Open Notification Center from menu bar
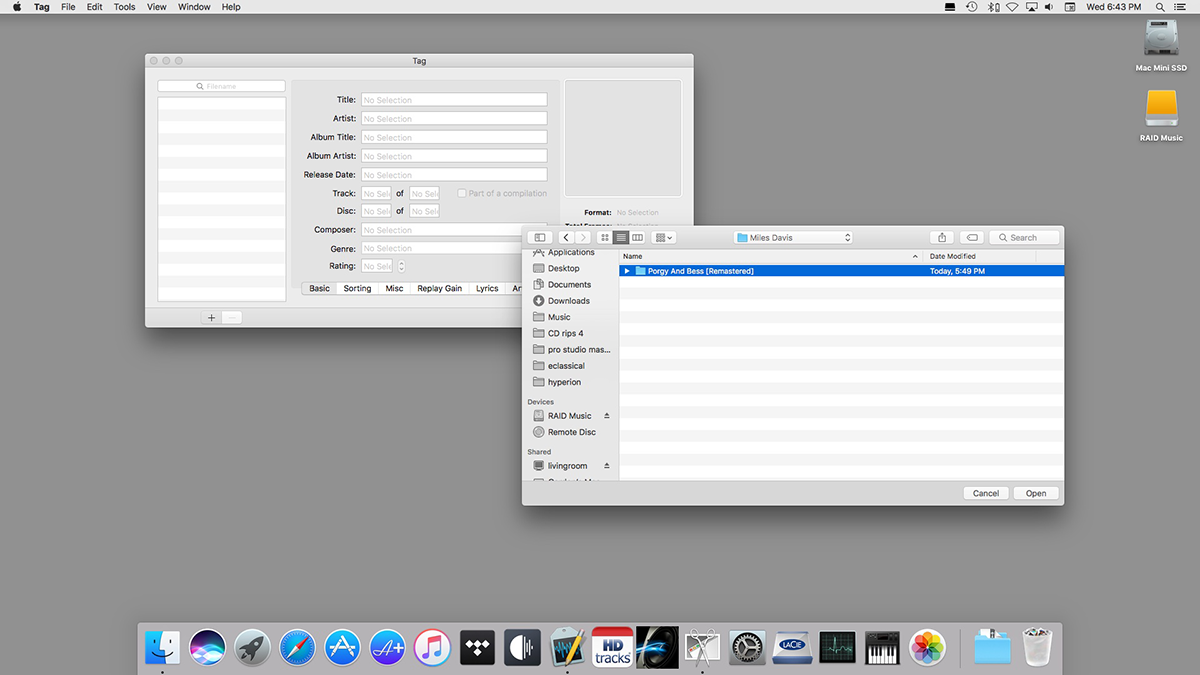This screenshot has width=1200, height=675. point(1182,7)
